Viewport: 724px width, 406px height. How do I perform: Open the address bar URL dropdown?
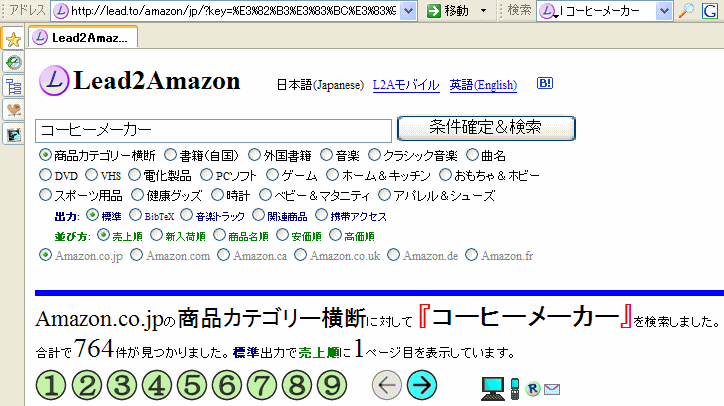coord(408,11)
